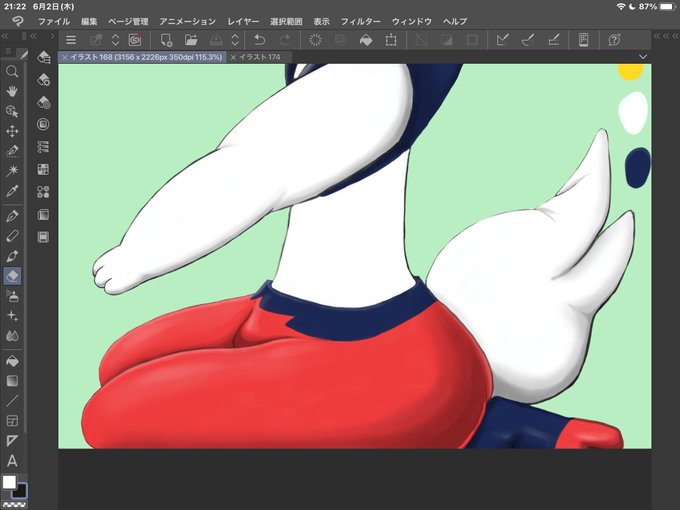Open the 表示 menu
This screenshot has height=510, width=680.
[321, 21]
